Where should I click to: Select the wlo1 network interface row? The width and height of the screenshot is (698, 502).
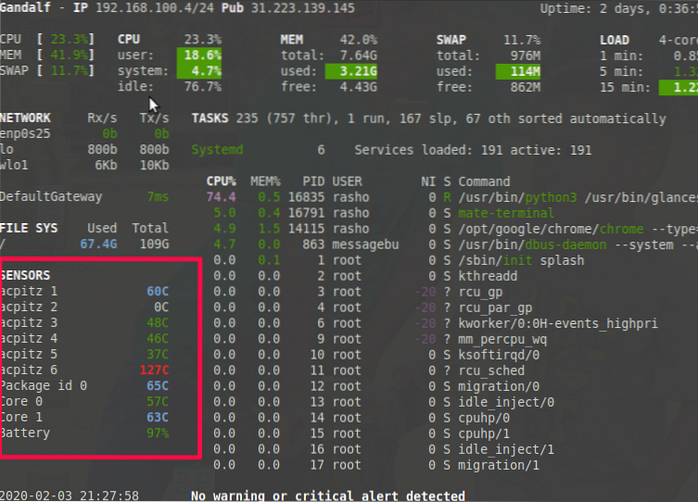click(x=85, y=165)
